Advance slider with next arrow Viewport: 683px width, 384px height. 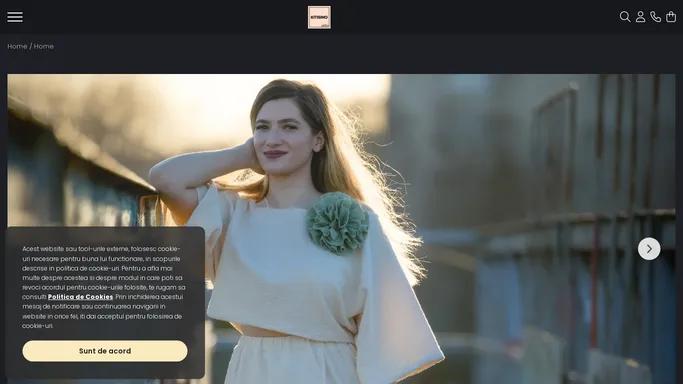coord(649,249)
